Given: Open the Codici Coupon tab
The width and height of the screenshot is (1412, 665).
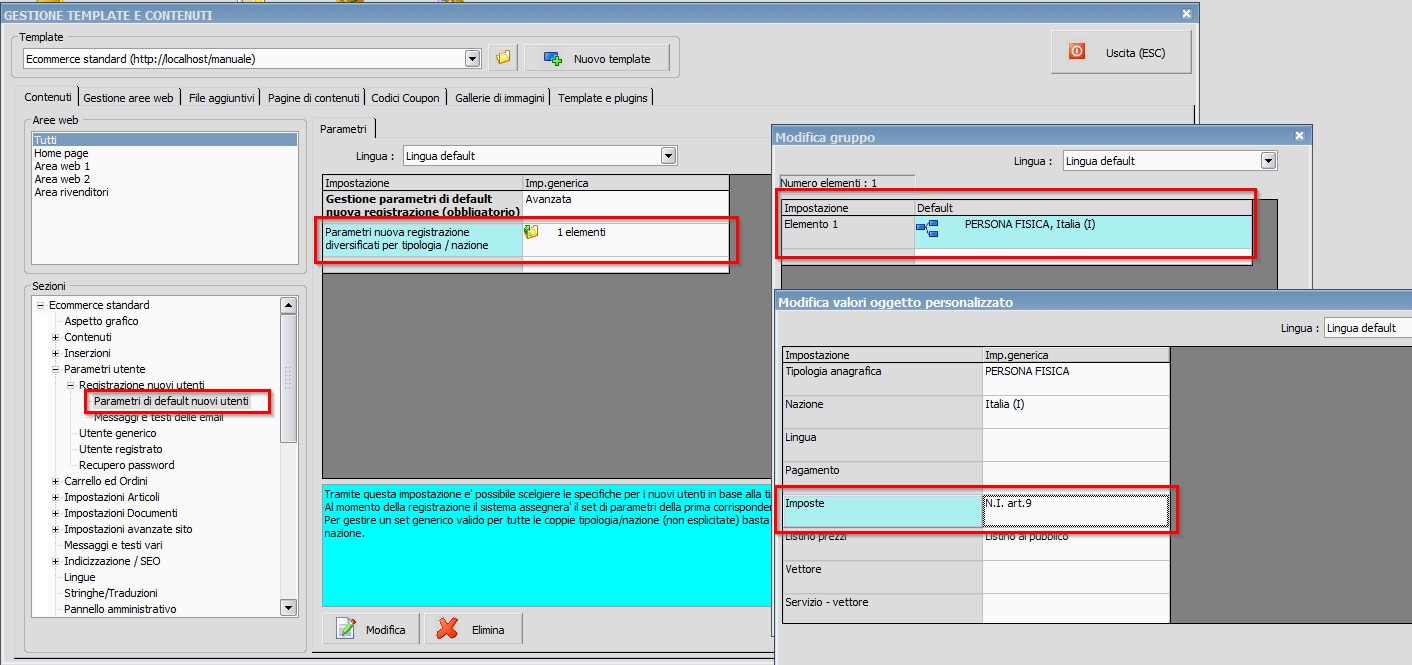Looking at the screenshot, I should click(405, 98).
